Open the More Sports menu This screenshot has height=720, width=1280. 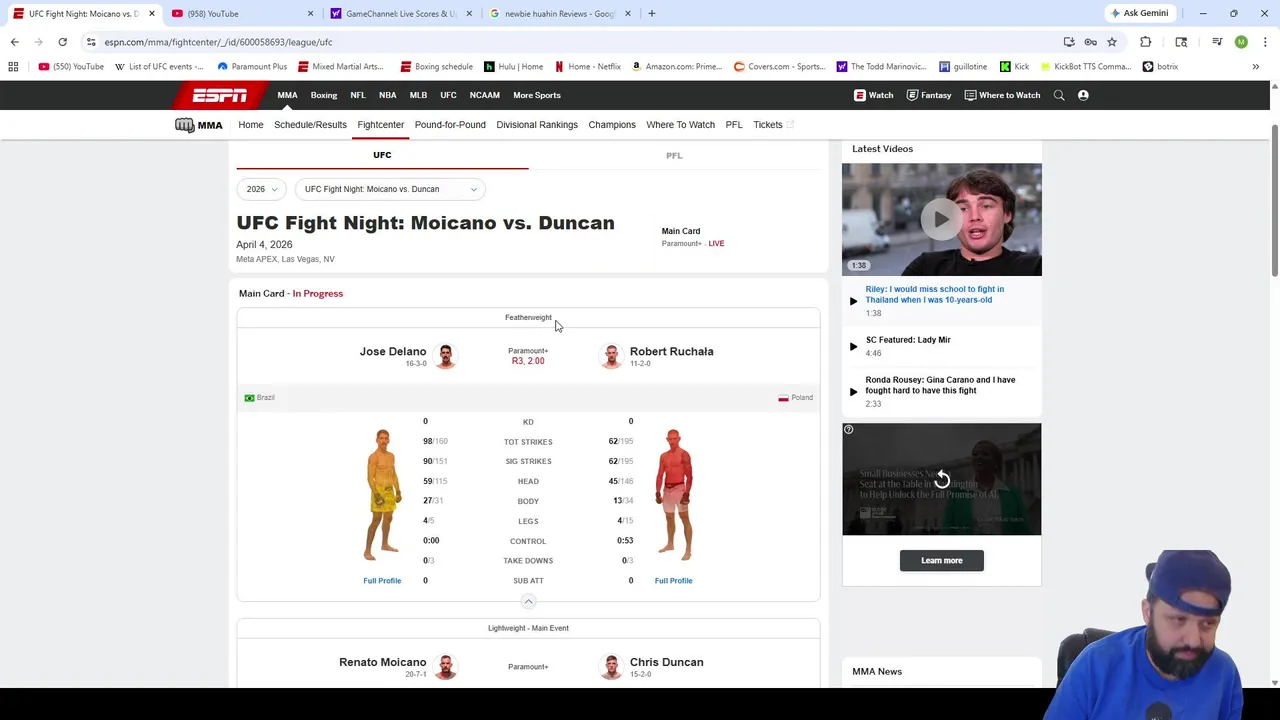pos(537,95)
